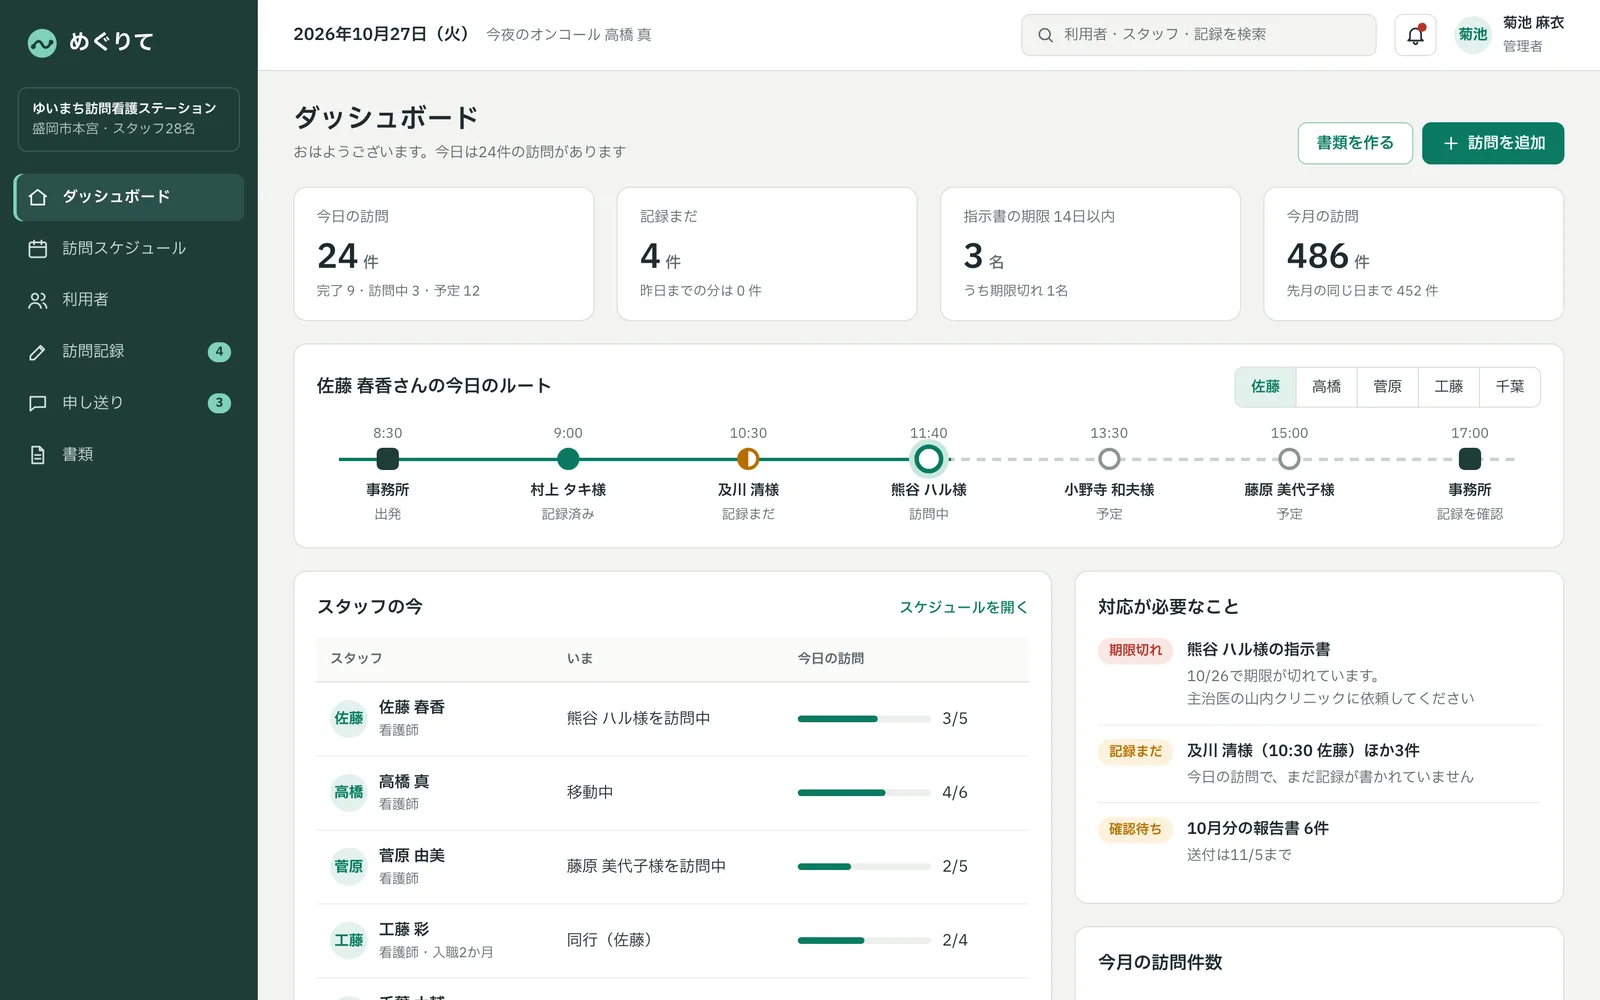Click the search field for 利用者・スタッフ・記録

click(1198, 35)
